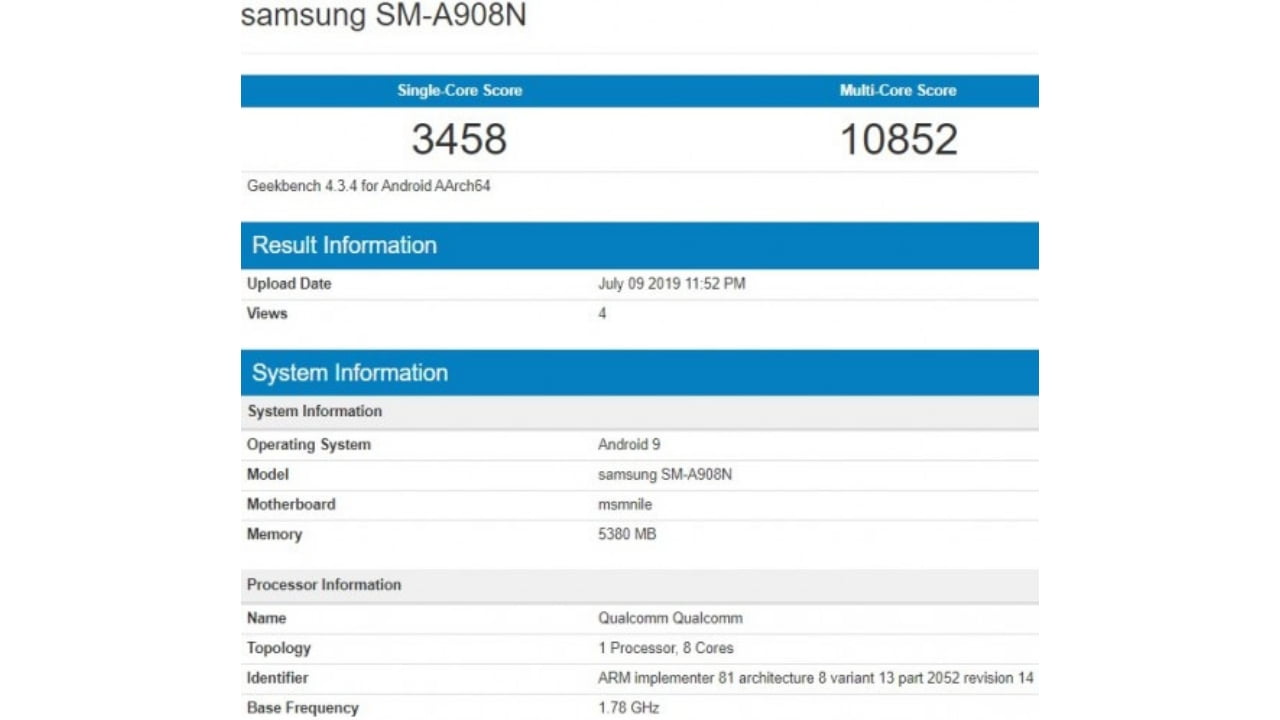Image resolution: width=1280 pixels, height=720 pixels.
Task: Click the Single-Core Score value 3458
Action: (460, 138)
